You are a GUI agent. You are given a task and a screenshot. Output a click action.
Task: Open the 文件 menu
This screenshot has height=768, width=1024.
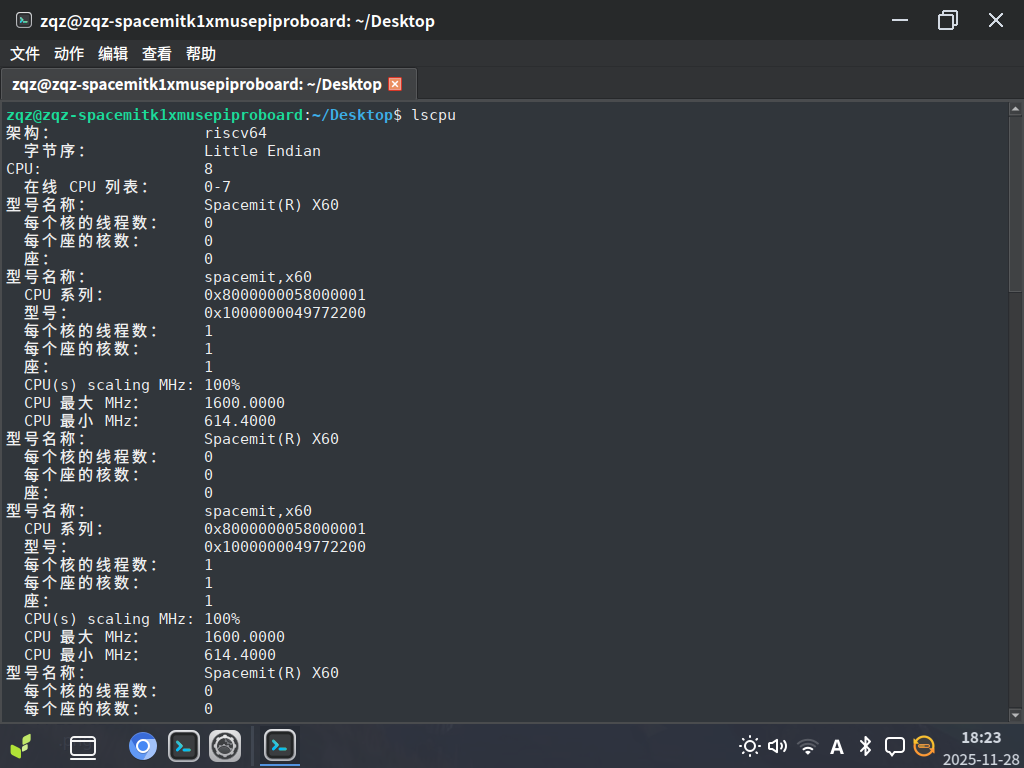25,54
